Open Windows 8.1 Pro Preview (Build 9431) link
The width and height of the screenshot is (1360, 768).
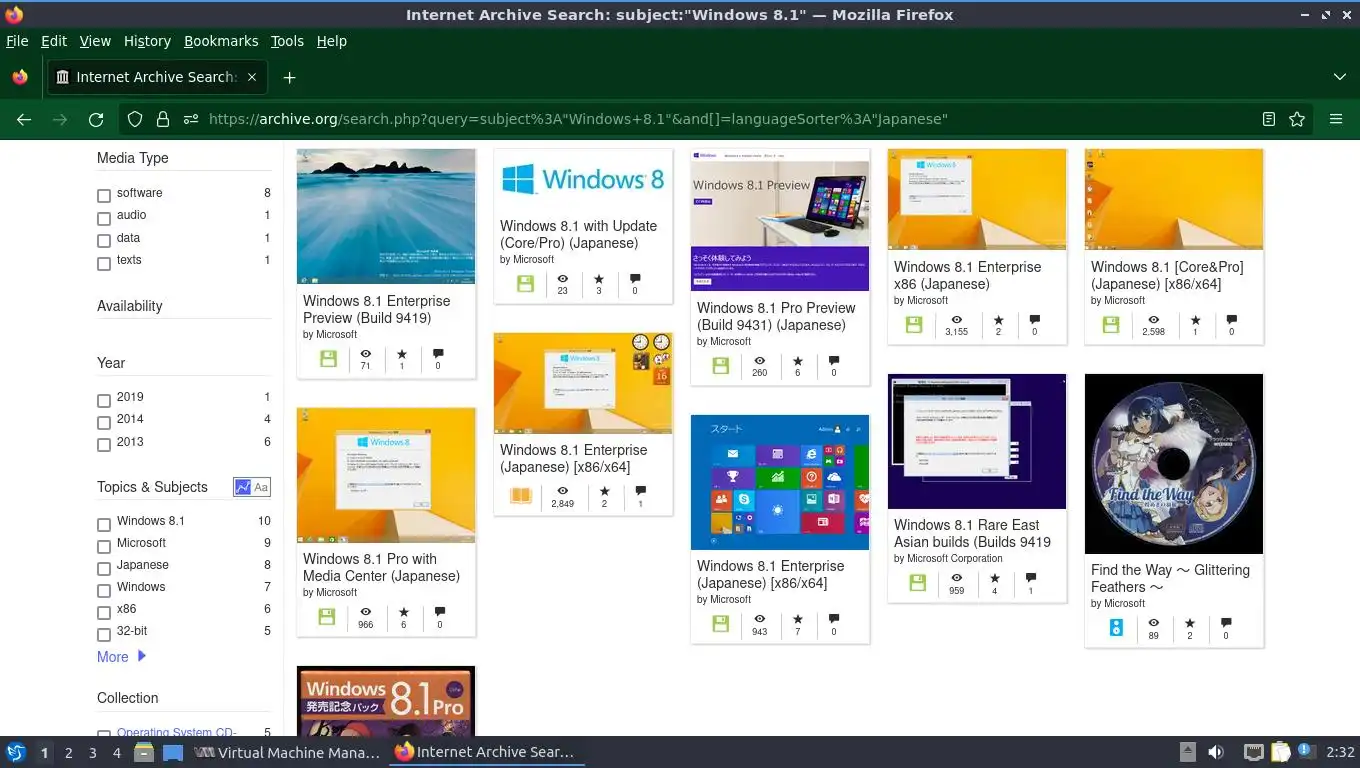click(776, 316)
